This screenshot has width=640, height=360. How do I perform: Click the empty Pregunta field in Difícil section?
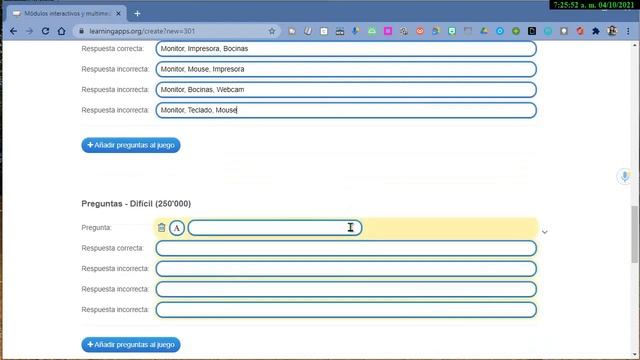point(275,228)
